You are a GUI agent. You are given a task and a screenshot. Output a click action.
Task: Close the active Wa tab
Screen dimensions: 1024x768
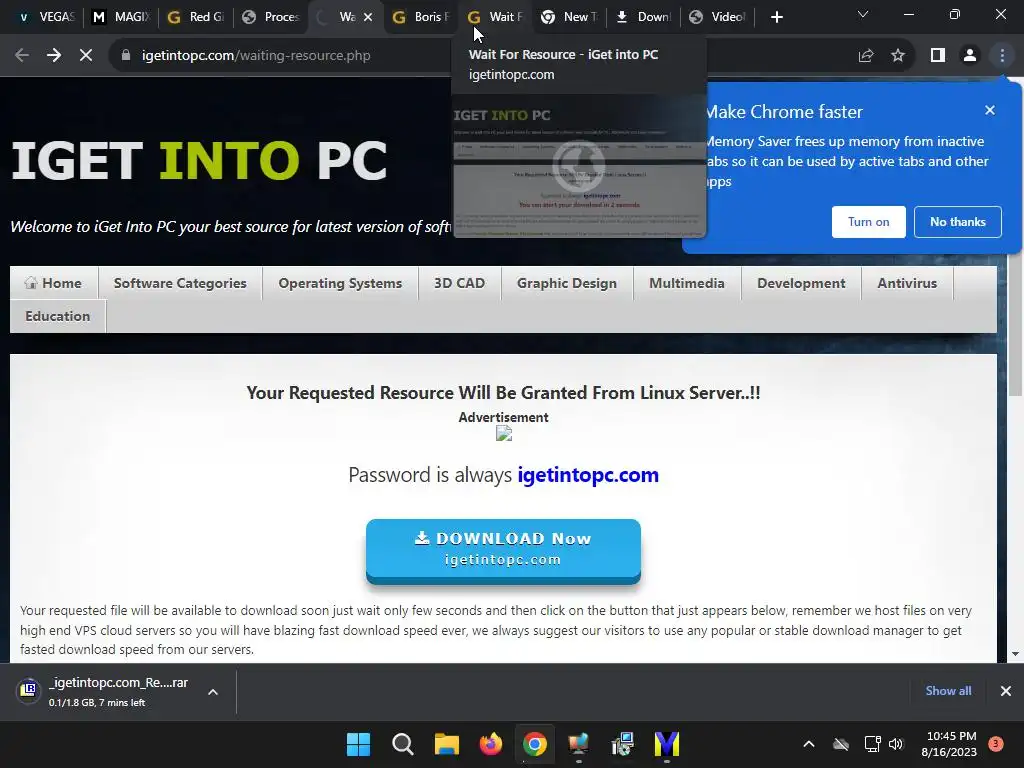(x=368, y=17)
